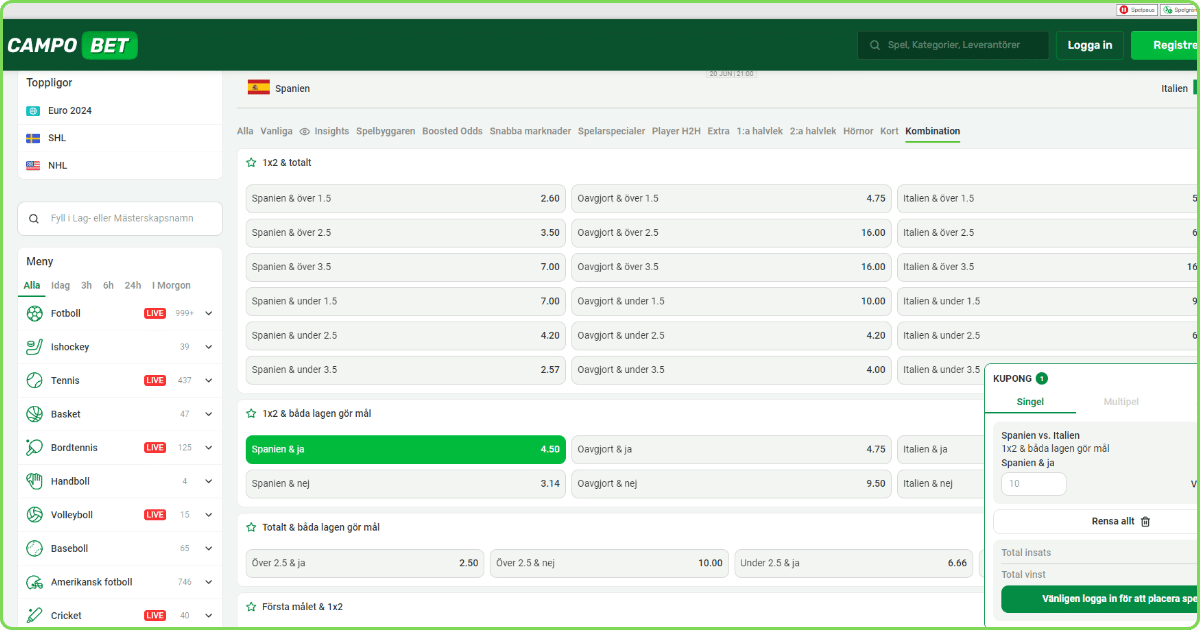Click the magnifier icon in the top search bar
Image resolution: width=1200 pixels, height=630 pixels.
coord(875,45)
